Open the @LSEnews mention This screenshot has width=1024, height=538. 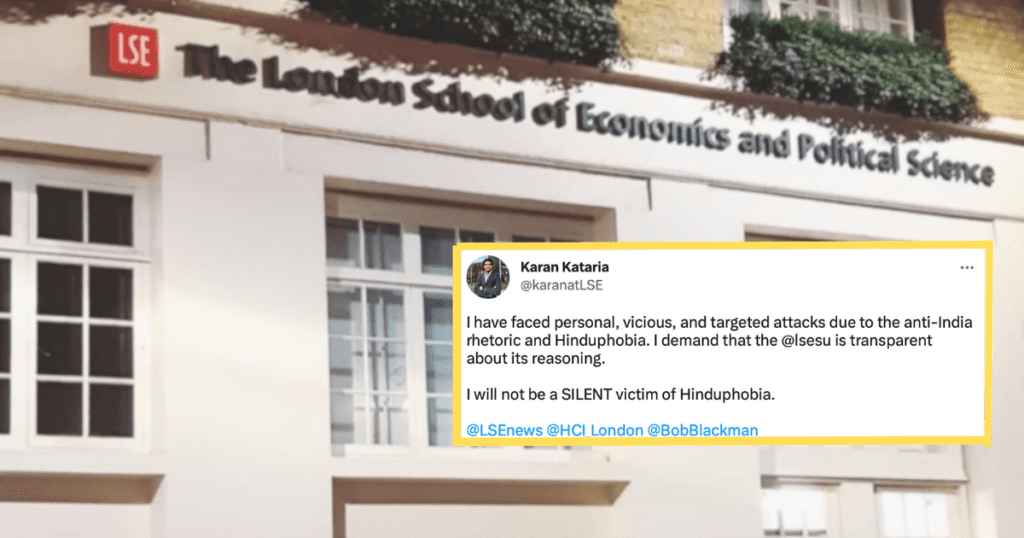504,430
